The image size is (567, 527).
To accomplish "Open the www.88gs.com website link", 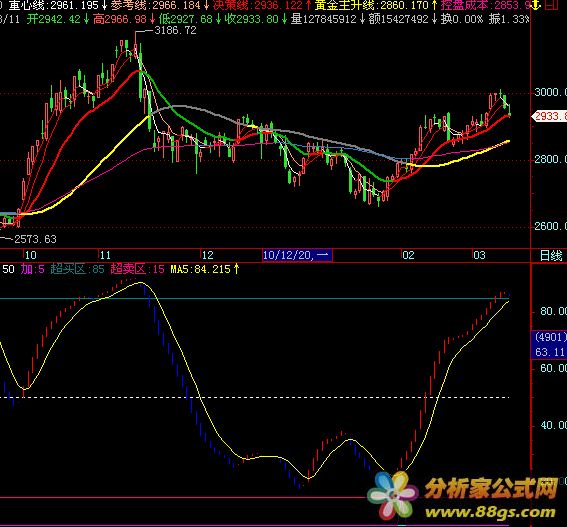I will [490, 512].
